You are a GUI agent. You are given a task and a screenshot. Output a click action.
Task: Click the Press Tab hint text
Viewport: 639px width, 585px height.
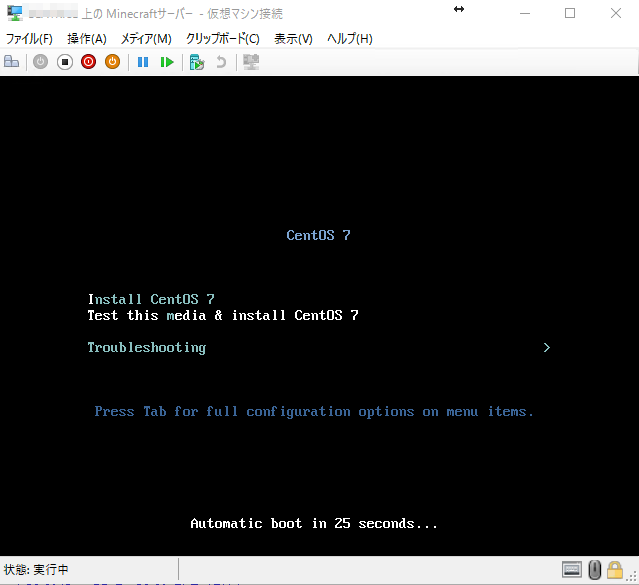[314, 412]
